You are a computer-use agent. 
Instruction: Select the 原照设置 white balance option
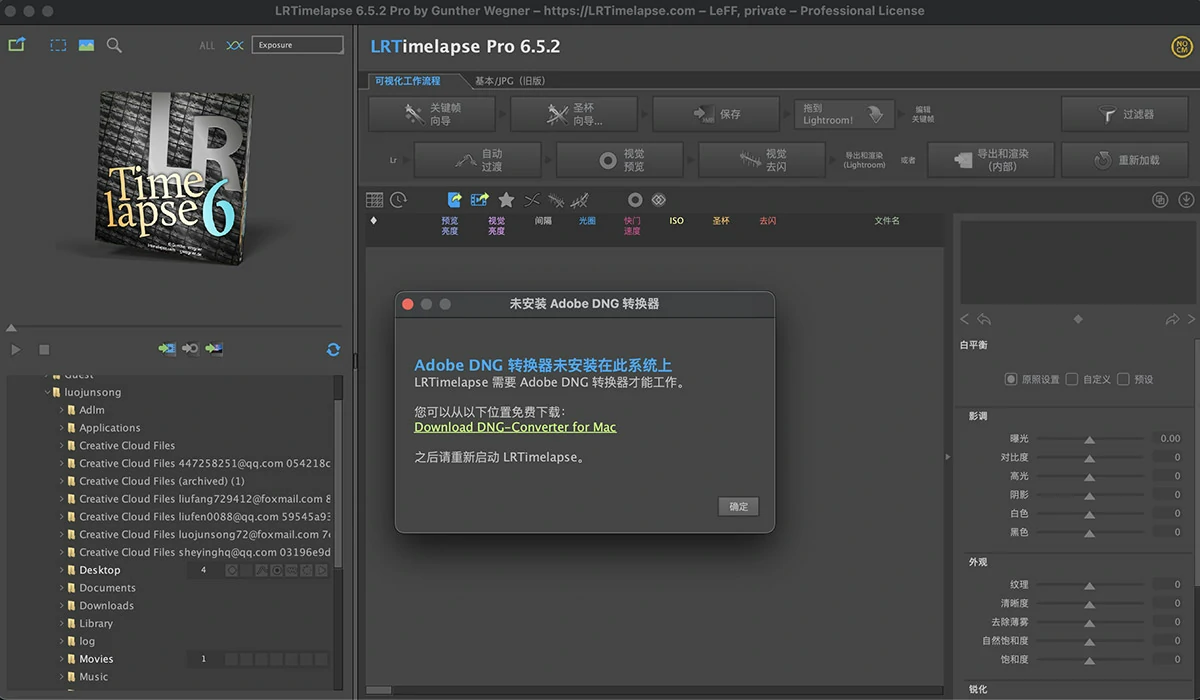[1011, 379]
